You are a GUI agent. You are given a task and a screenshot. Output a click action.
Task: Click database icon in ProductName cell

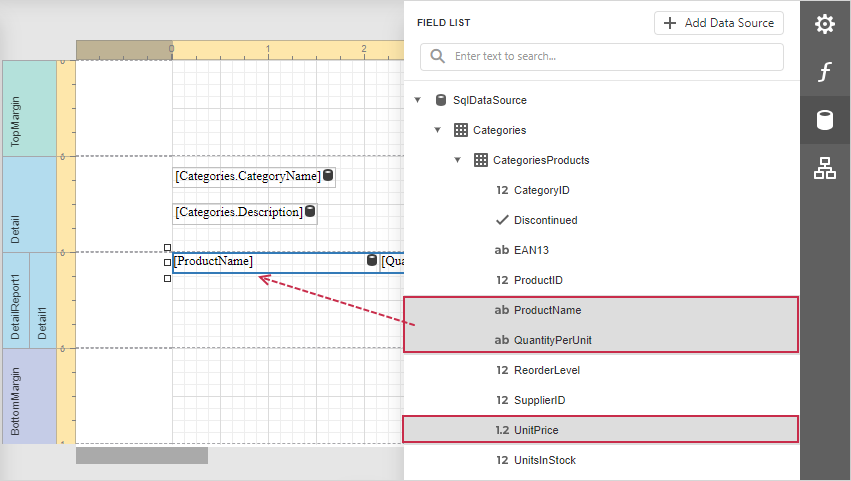pyautogui.click(x=372, y=261)
